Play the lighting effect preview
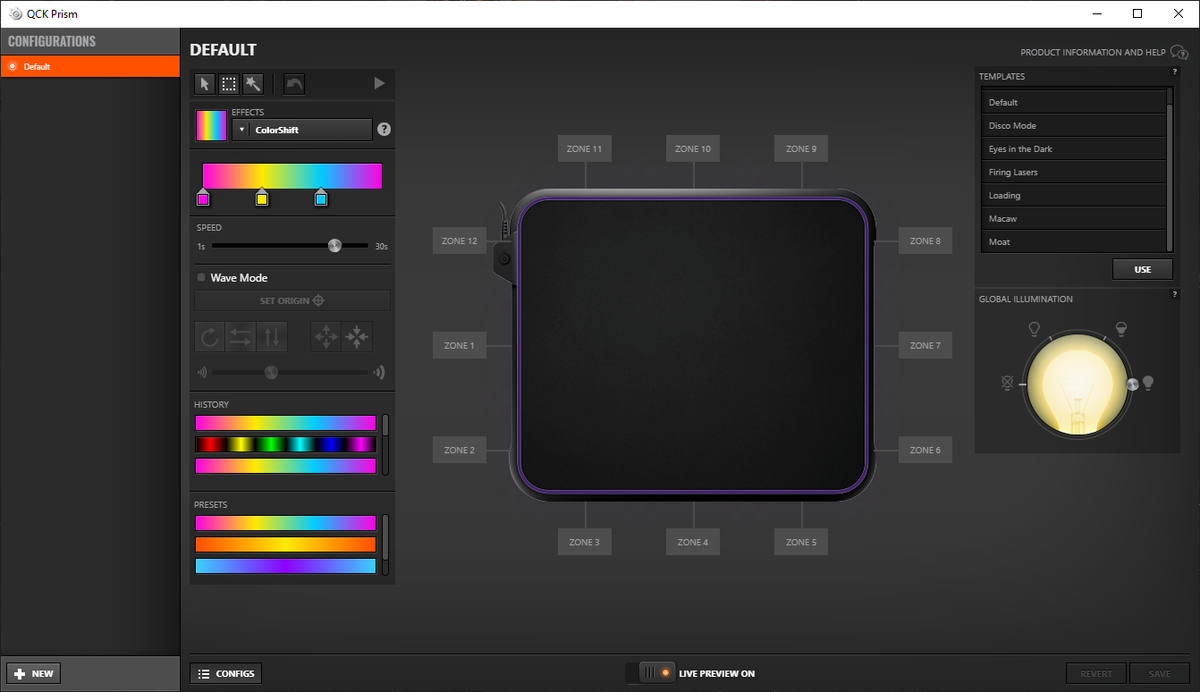 tap(379, 84)
